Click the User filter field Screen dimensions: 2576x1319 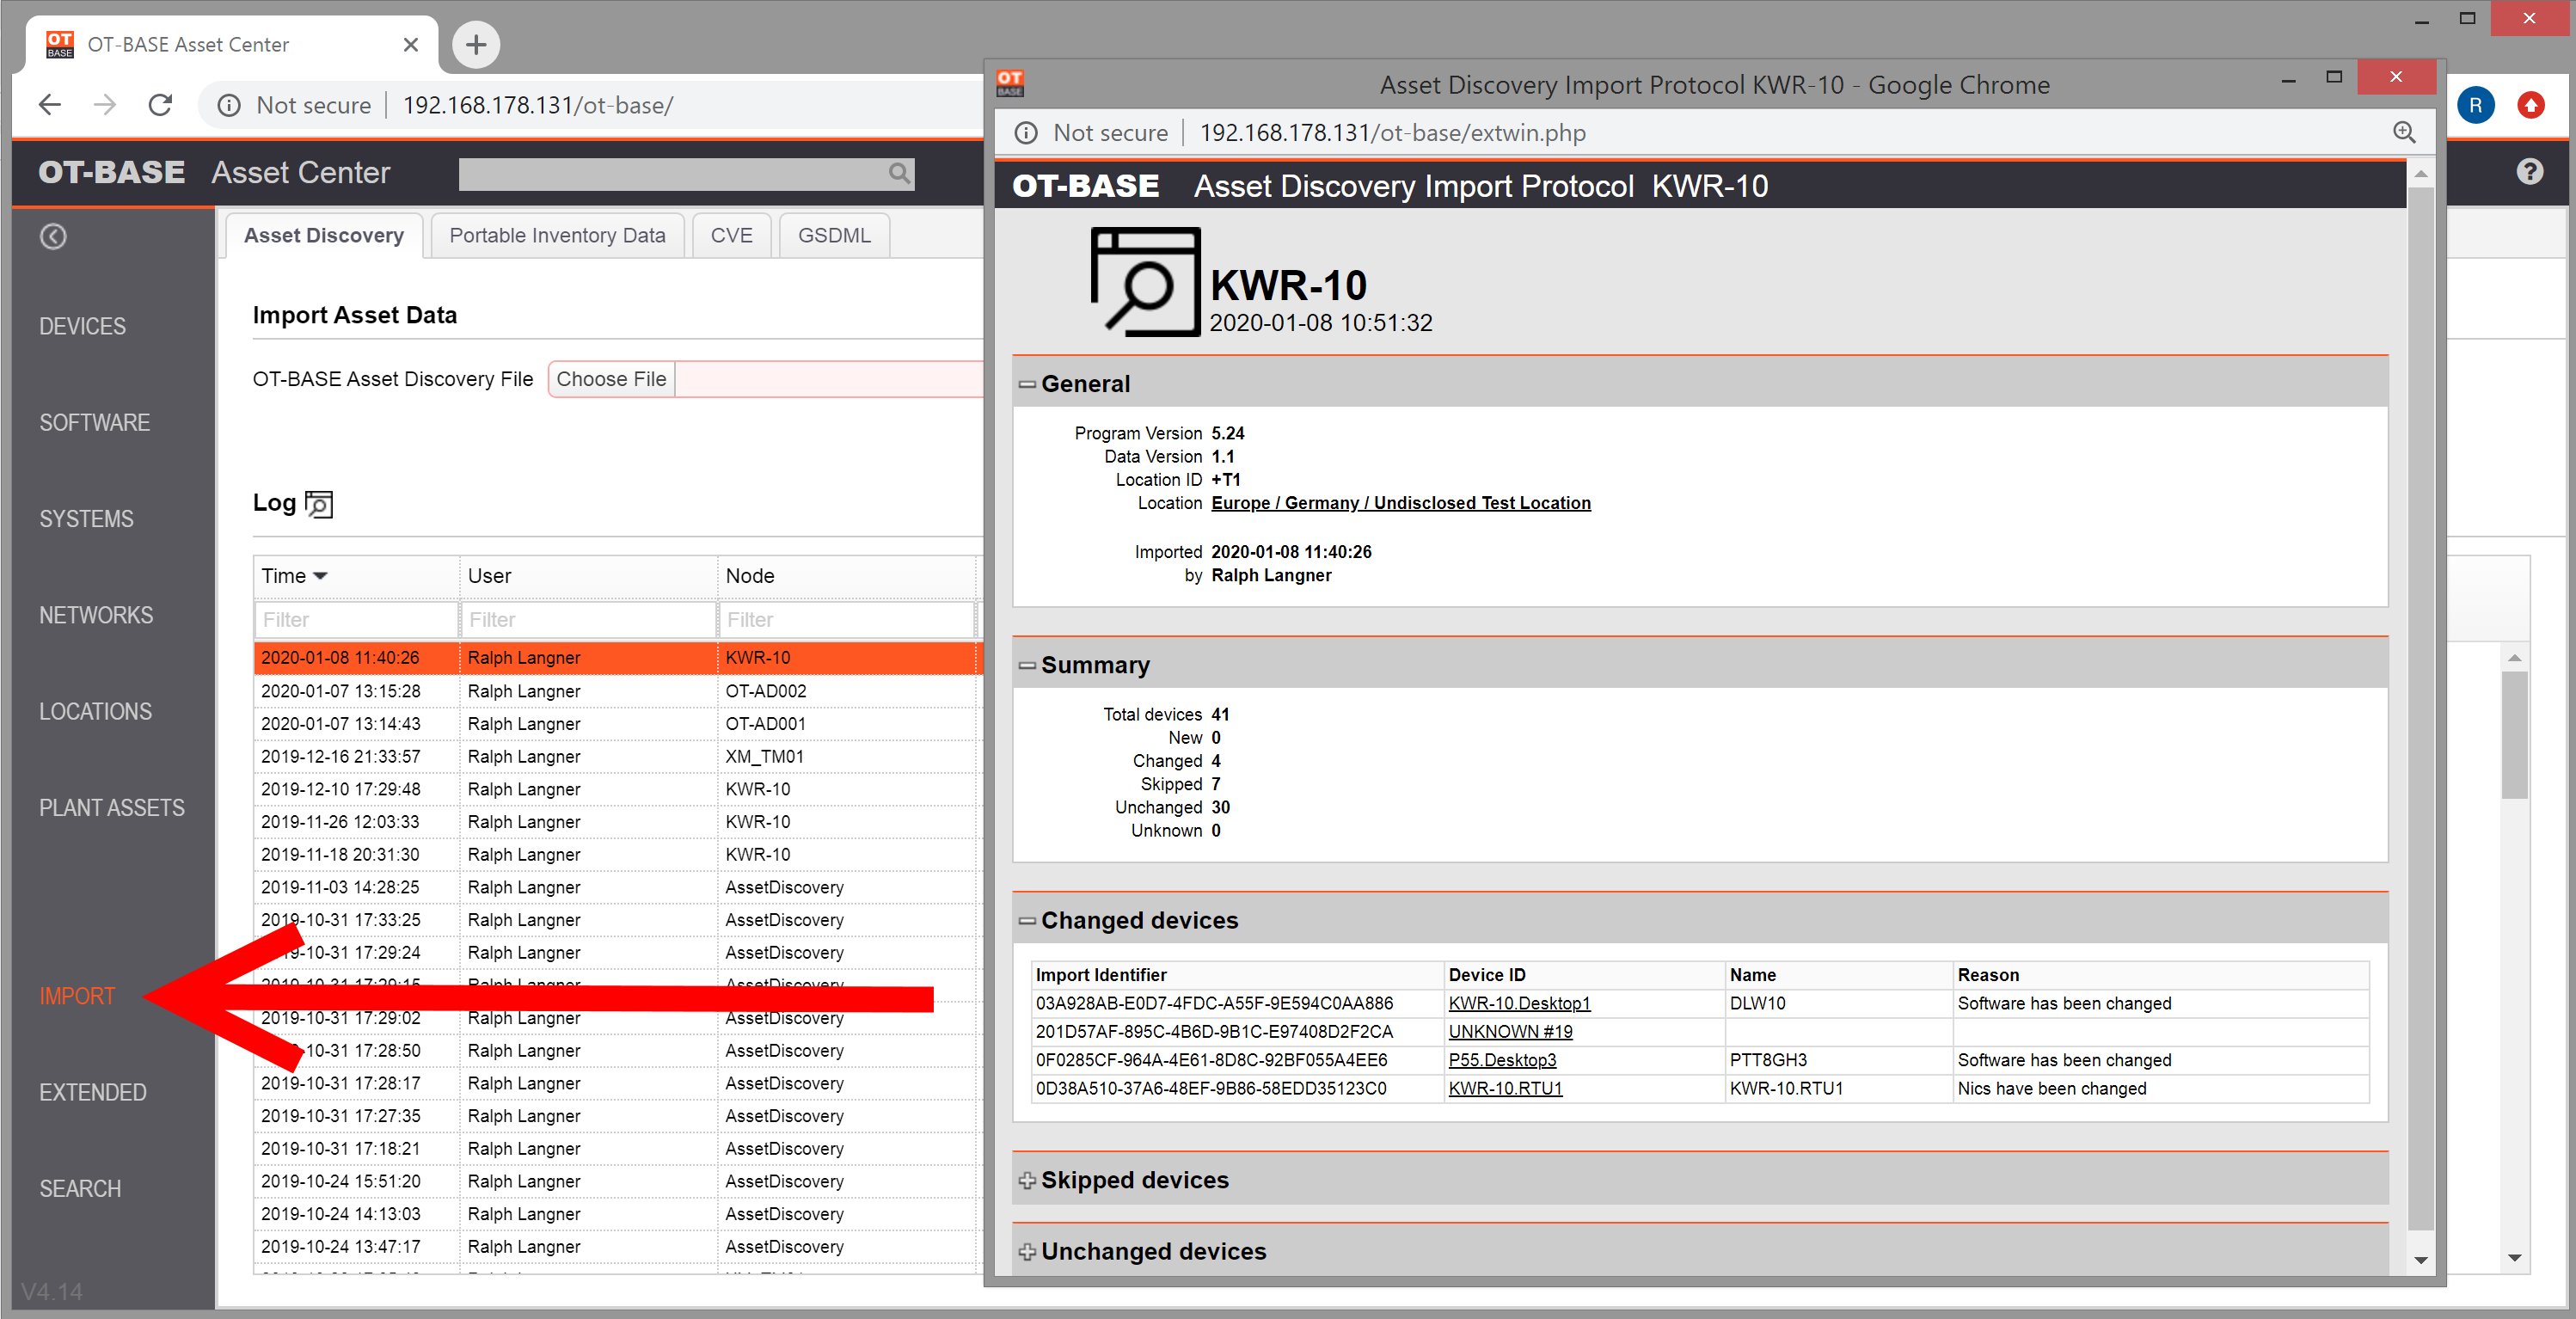pos(588,619)
